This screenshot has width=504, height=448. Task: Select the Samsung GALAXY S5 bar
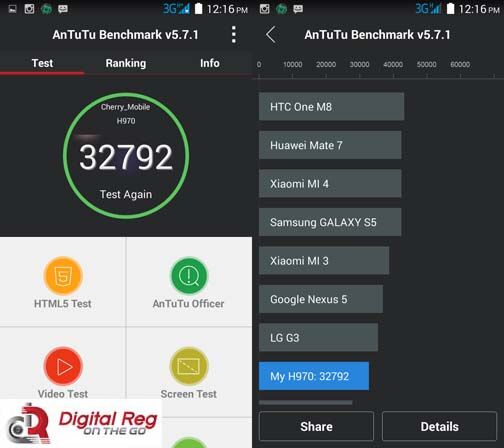pos(330,222)
